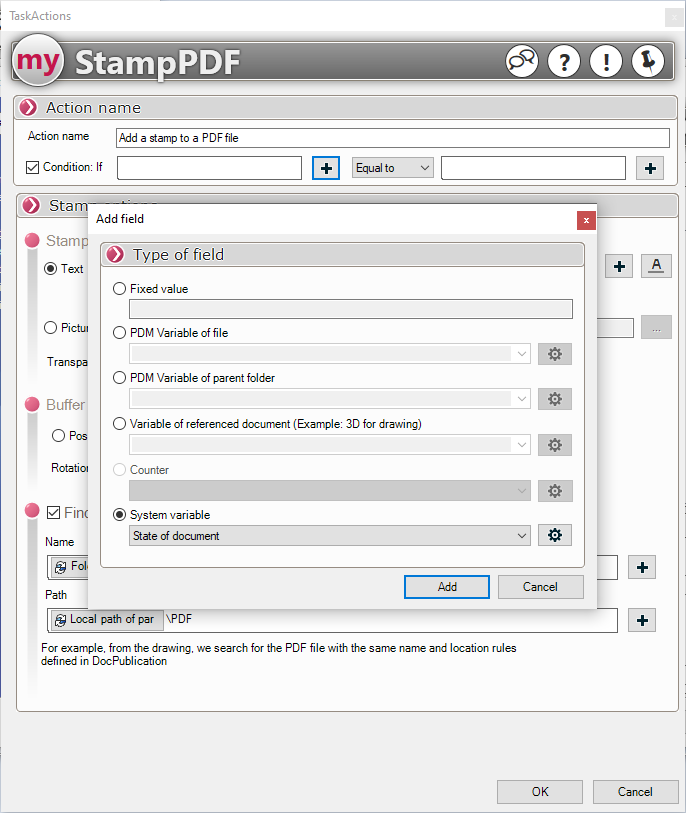Select the Fixed value radio button
The height and width of the screenshot is (813, 686).
click(x=120, y=289)
